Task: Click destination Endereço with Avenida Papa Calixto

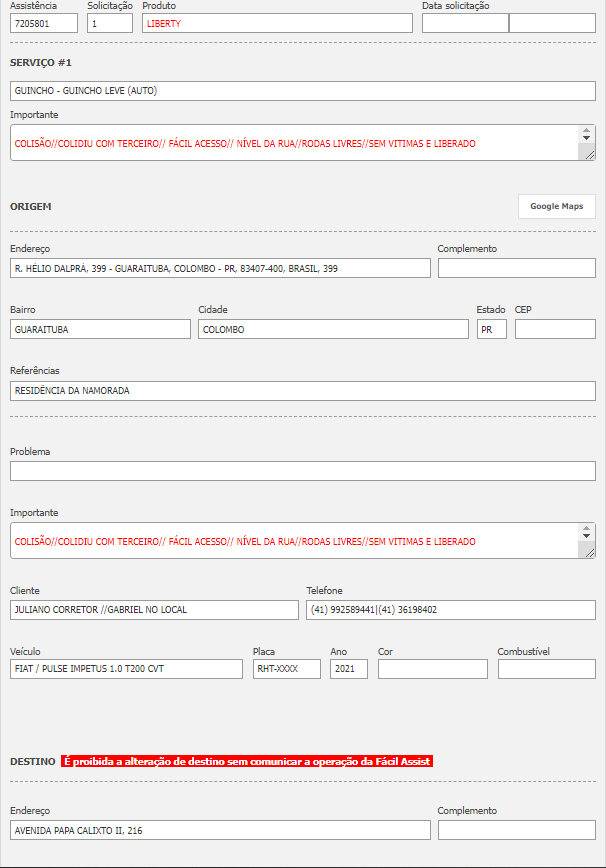Action: pos(220,830)
